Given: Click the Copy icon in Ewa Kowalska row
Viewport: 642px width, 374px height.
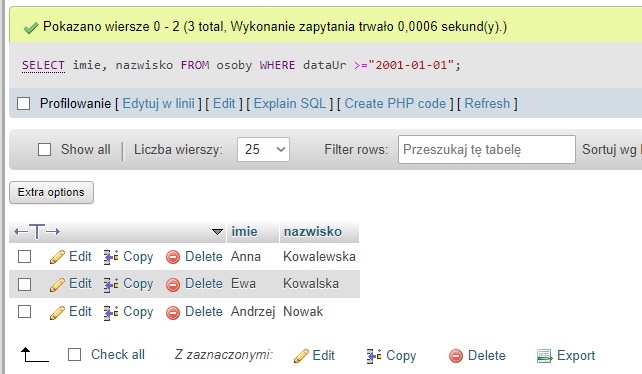Looking at the screenshot, I should (111, 284).
